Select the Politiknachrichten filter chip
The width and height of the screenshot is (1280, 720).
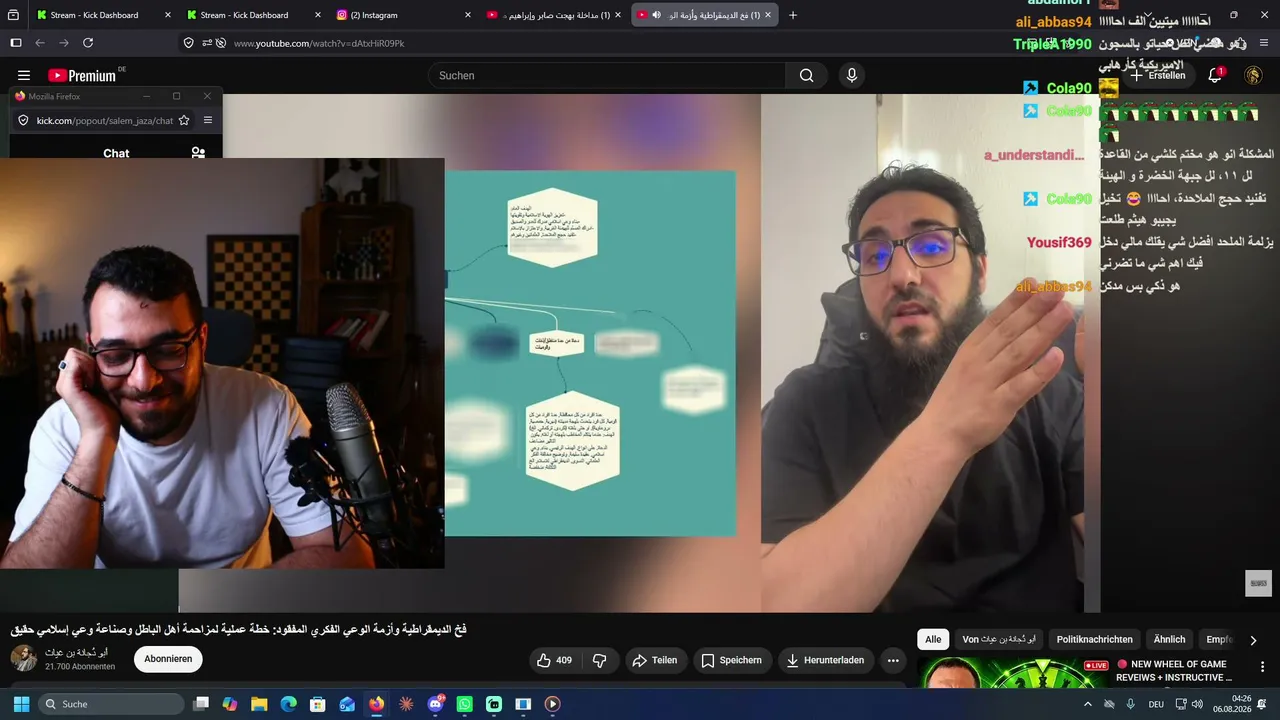[x=1095, y=640]
